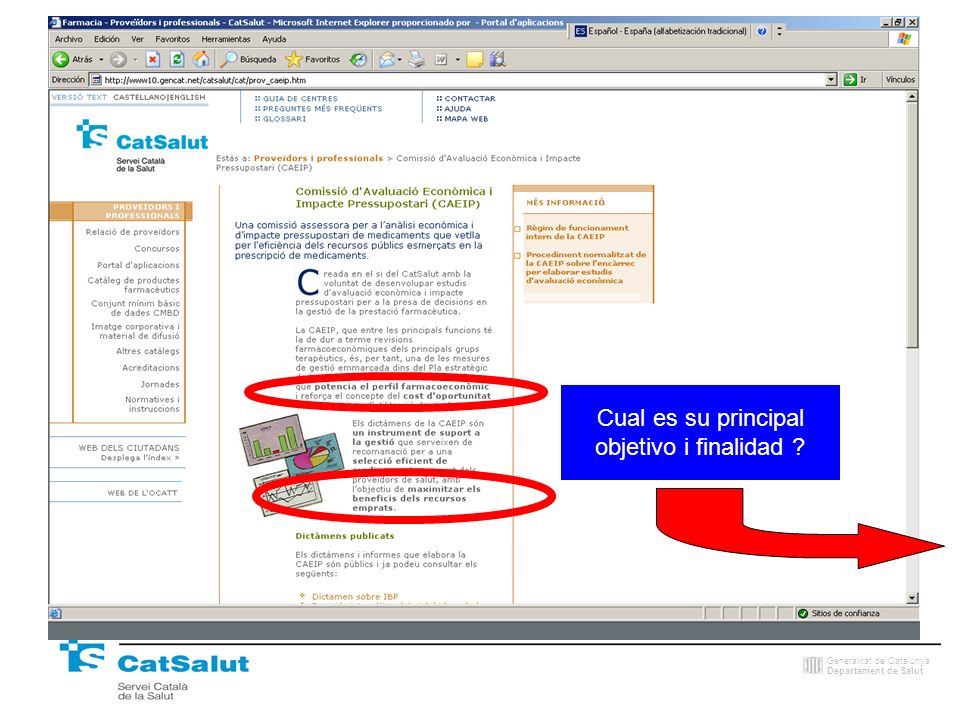Open Procediment normalitzat de la CAEIP link
The height and width of the screenshot is (720, 960).
585,268
